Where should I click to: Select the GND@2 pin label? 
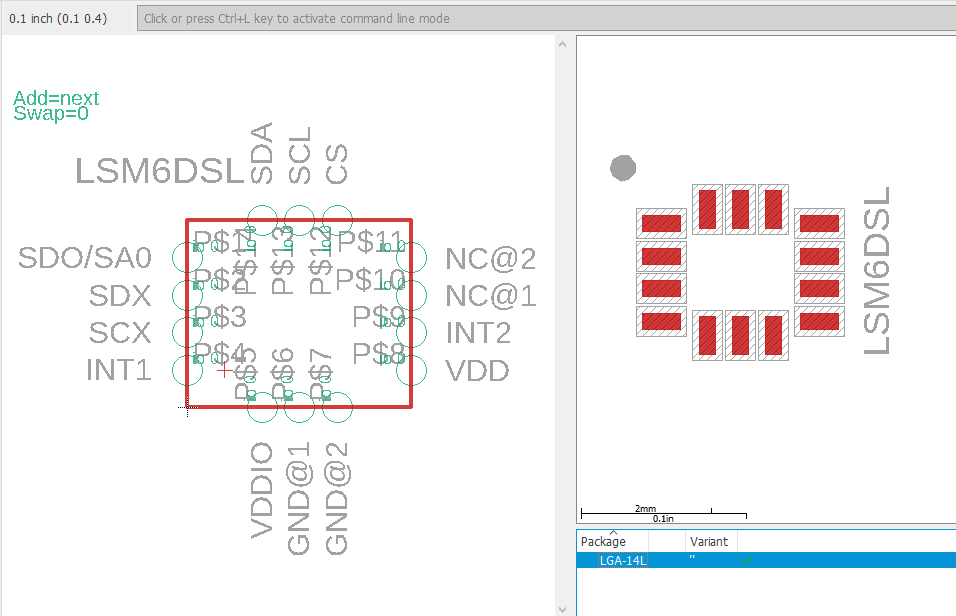click(337, 499)
